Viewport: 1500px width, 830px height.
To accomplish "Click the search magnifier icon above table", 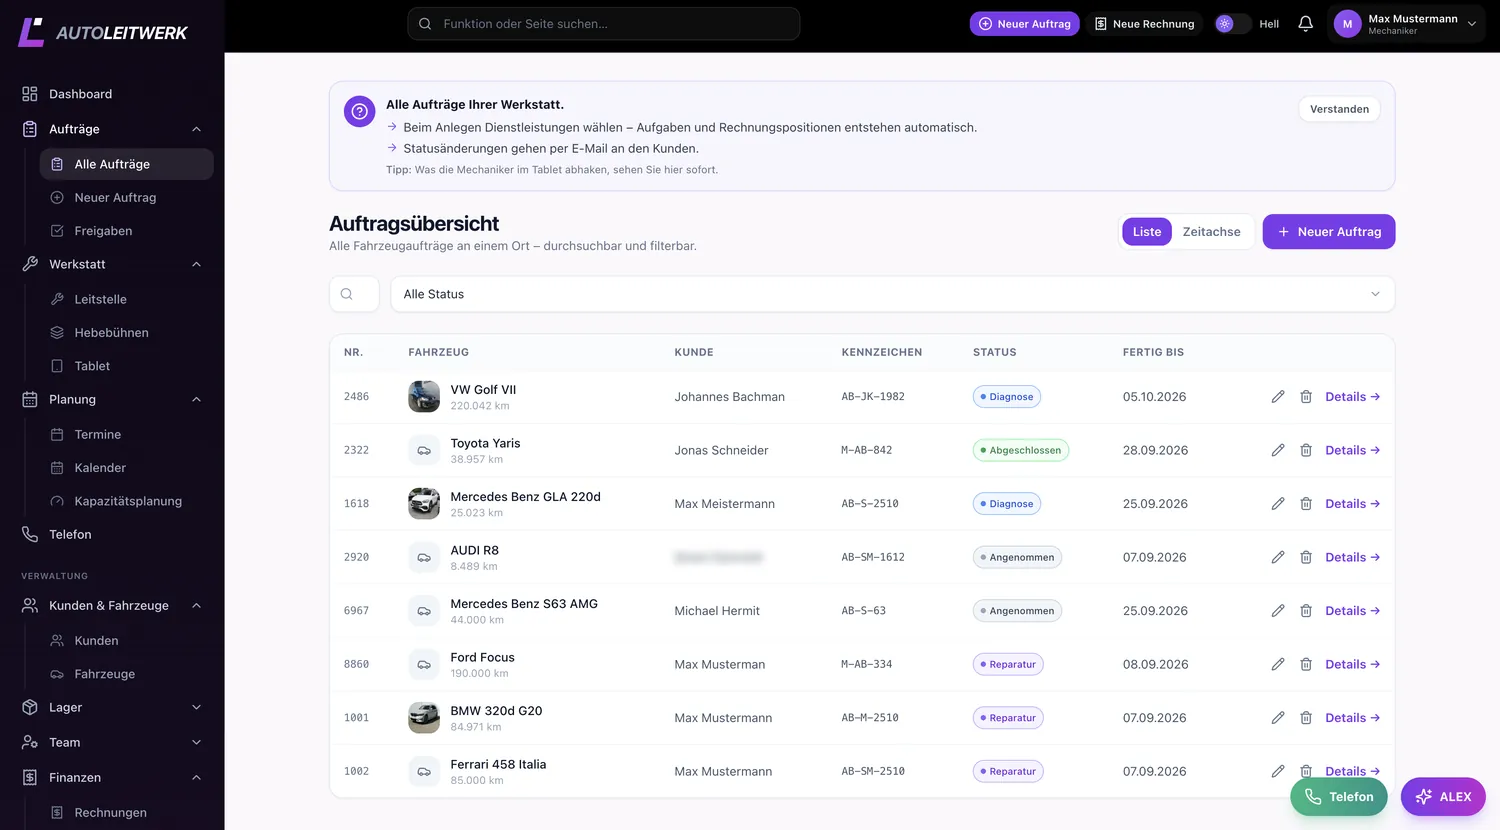I will [x=347, y=294].
